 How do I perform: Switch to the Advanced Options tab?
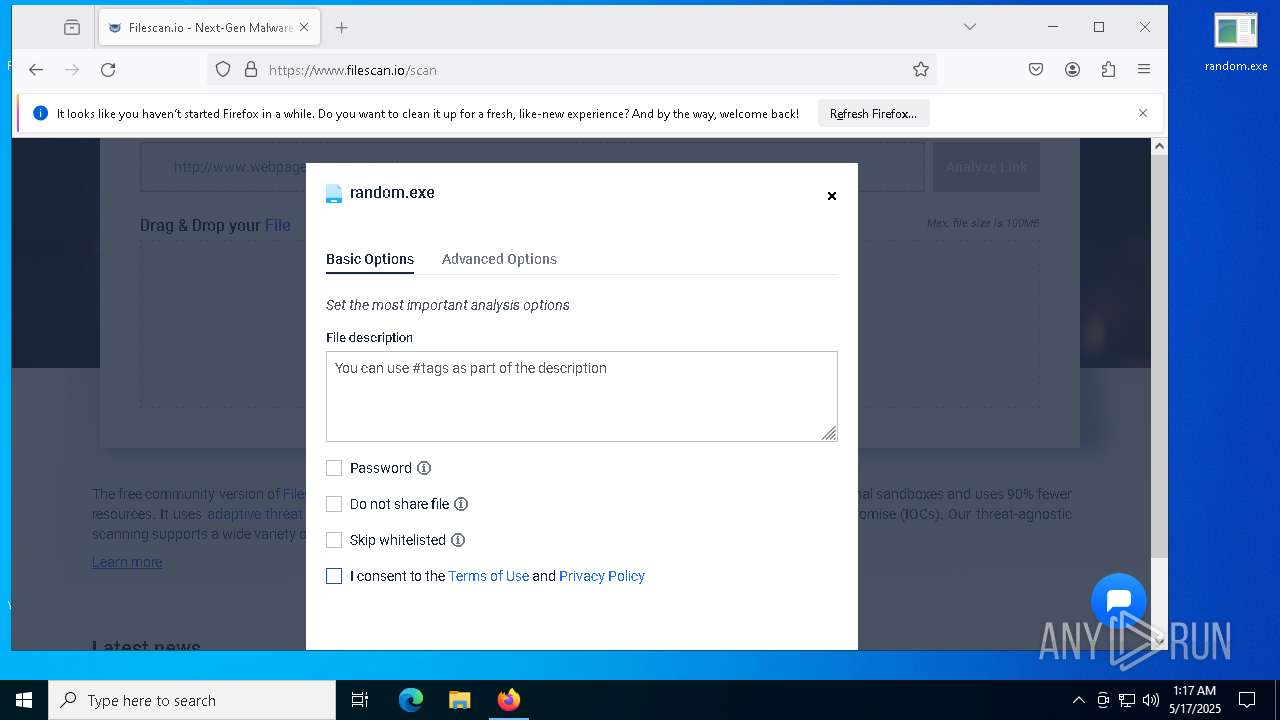tap(499, 259)
